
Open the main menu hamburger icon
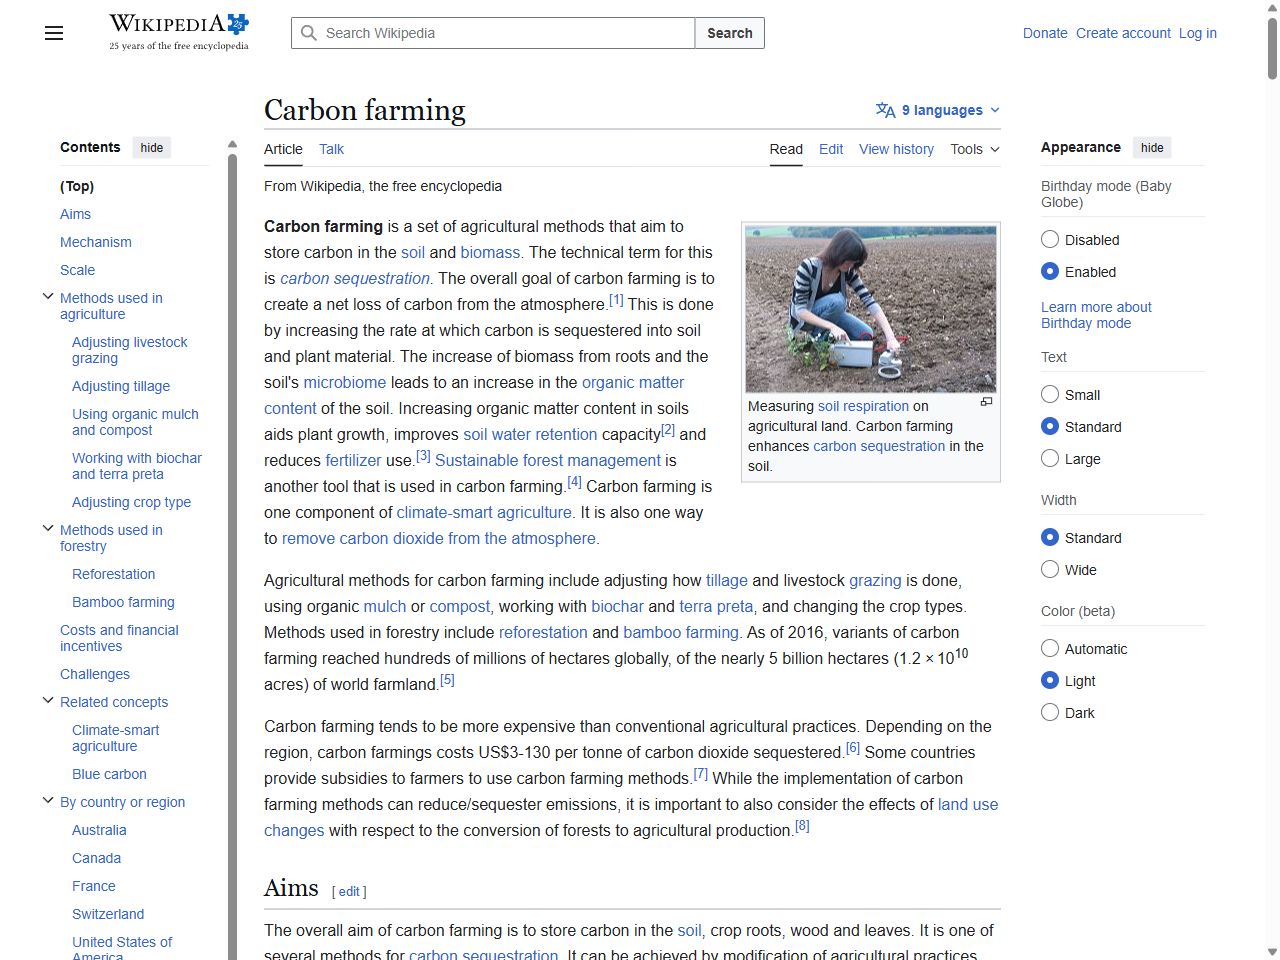click(x=53, y=33)
